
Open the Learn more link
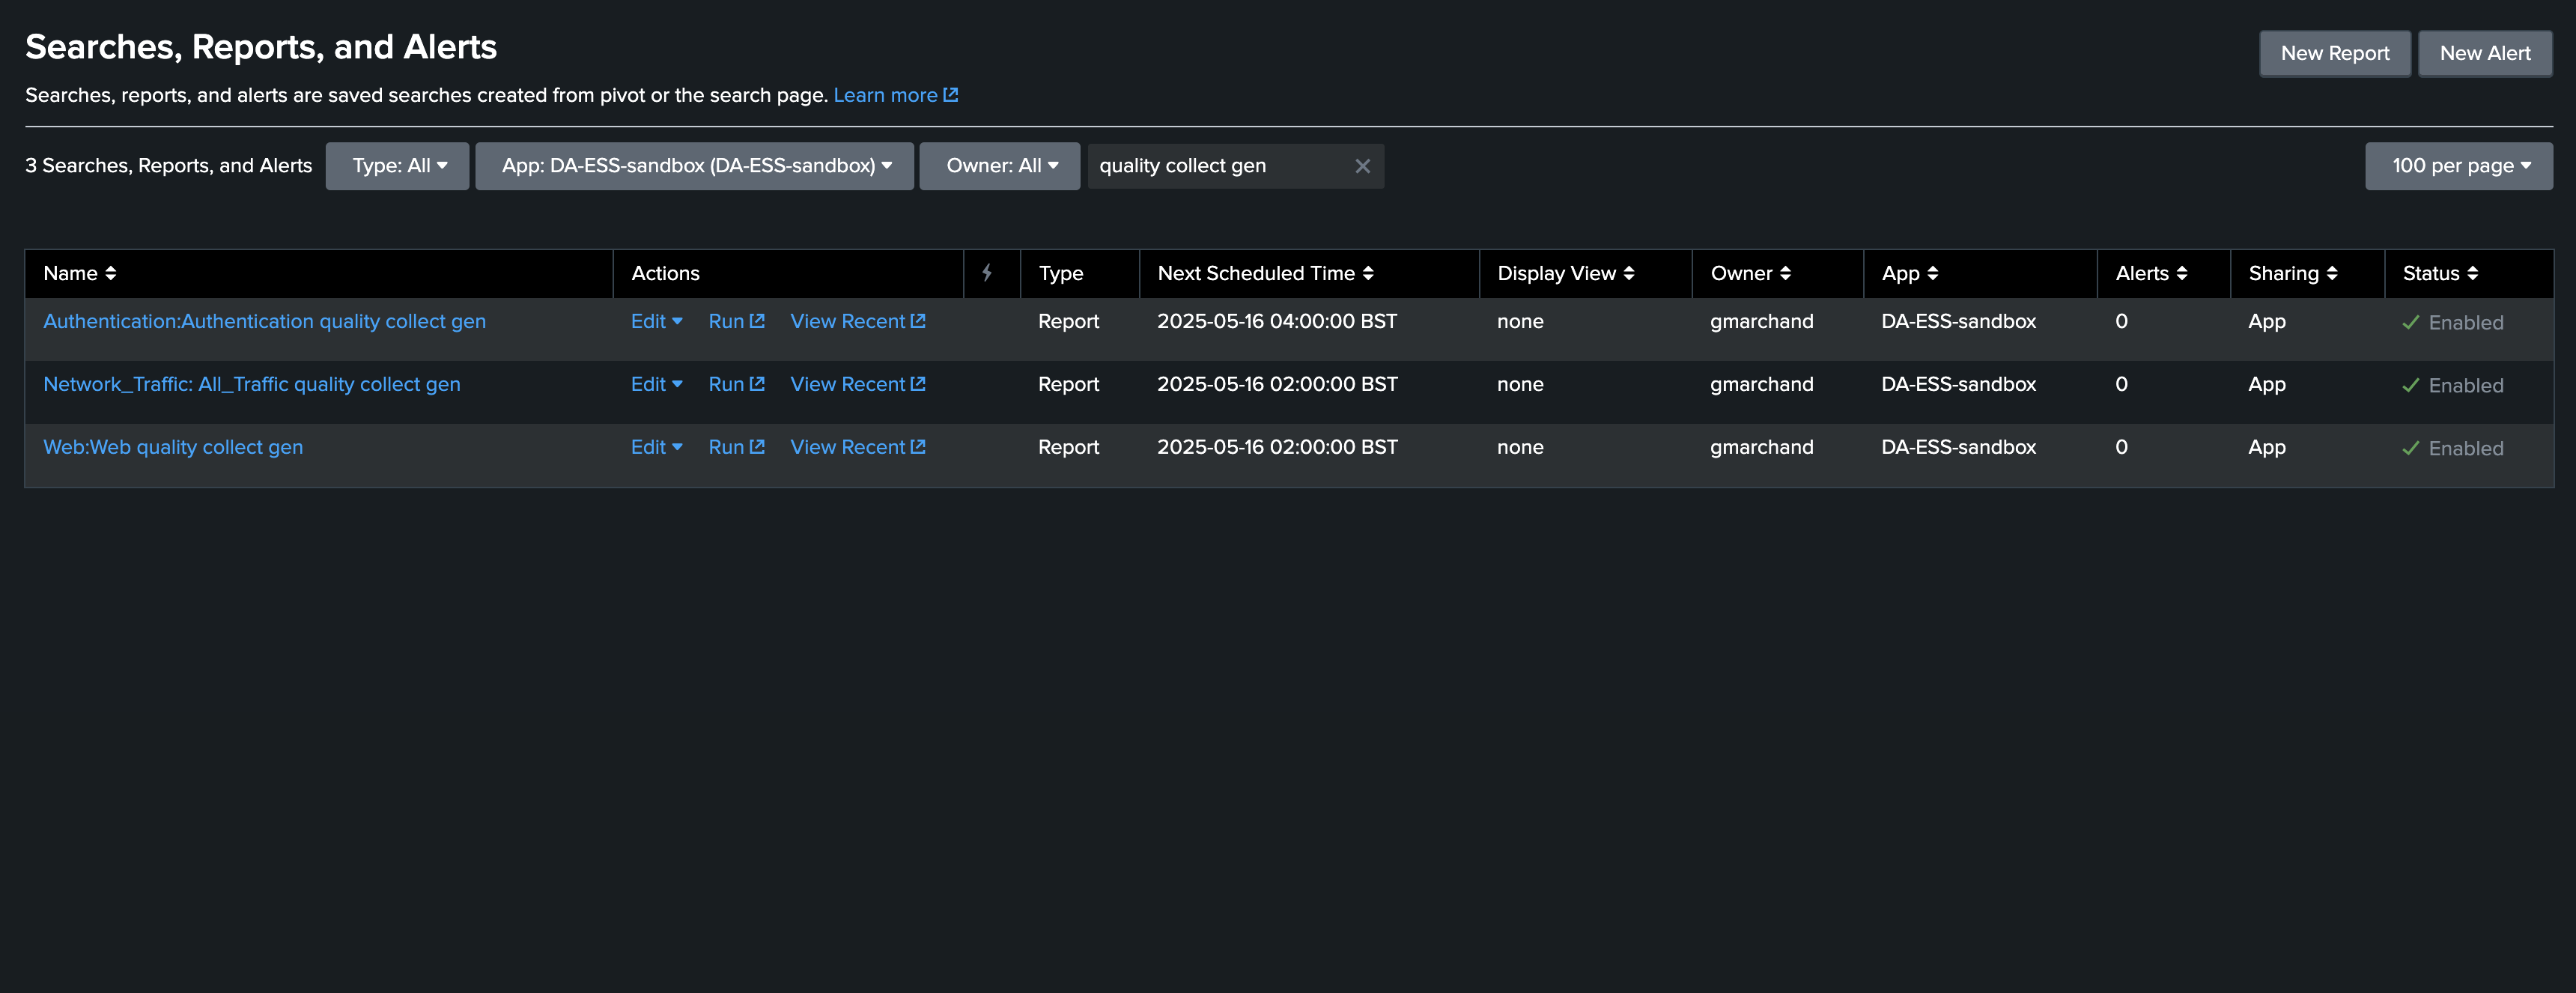point(895,95)
